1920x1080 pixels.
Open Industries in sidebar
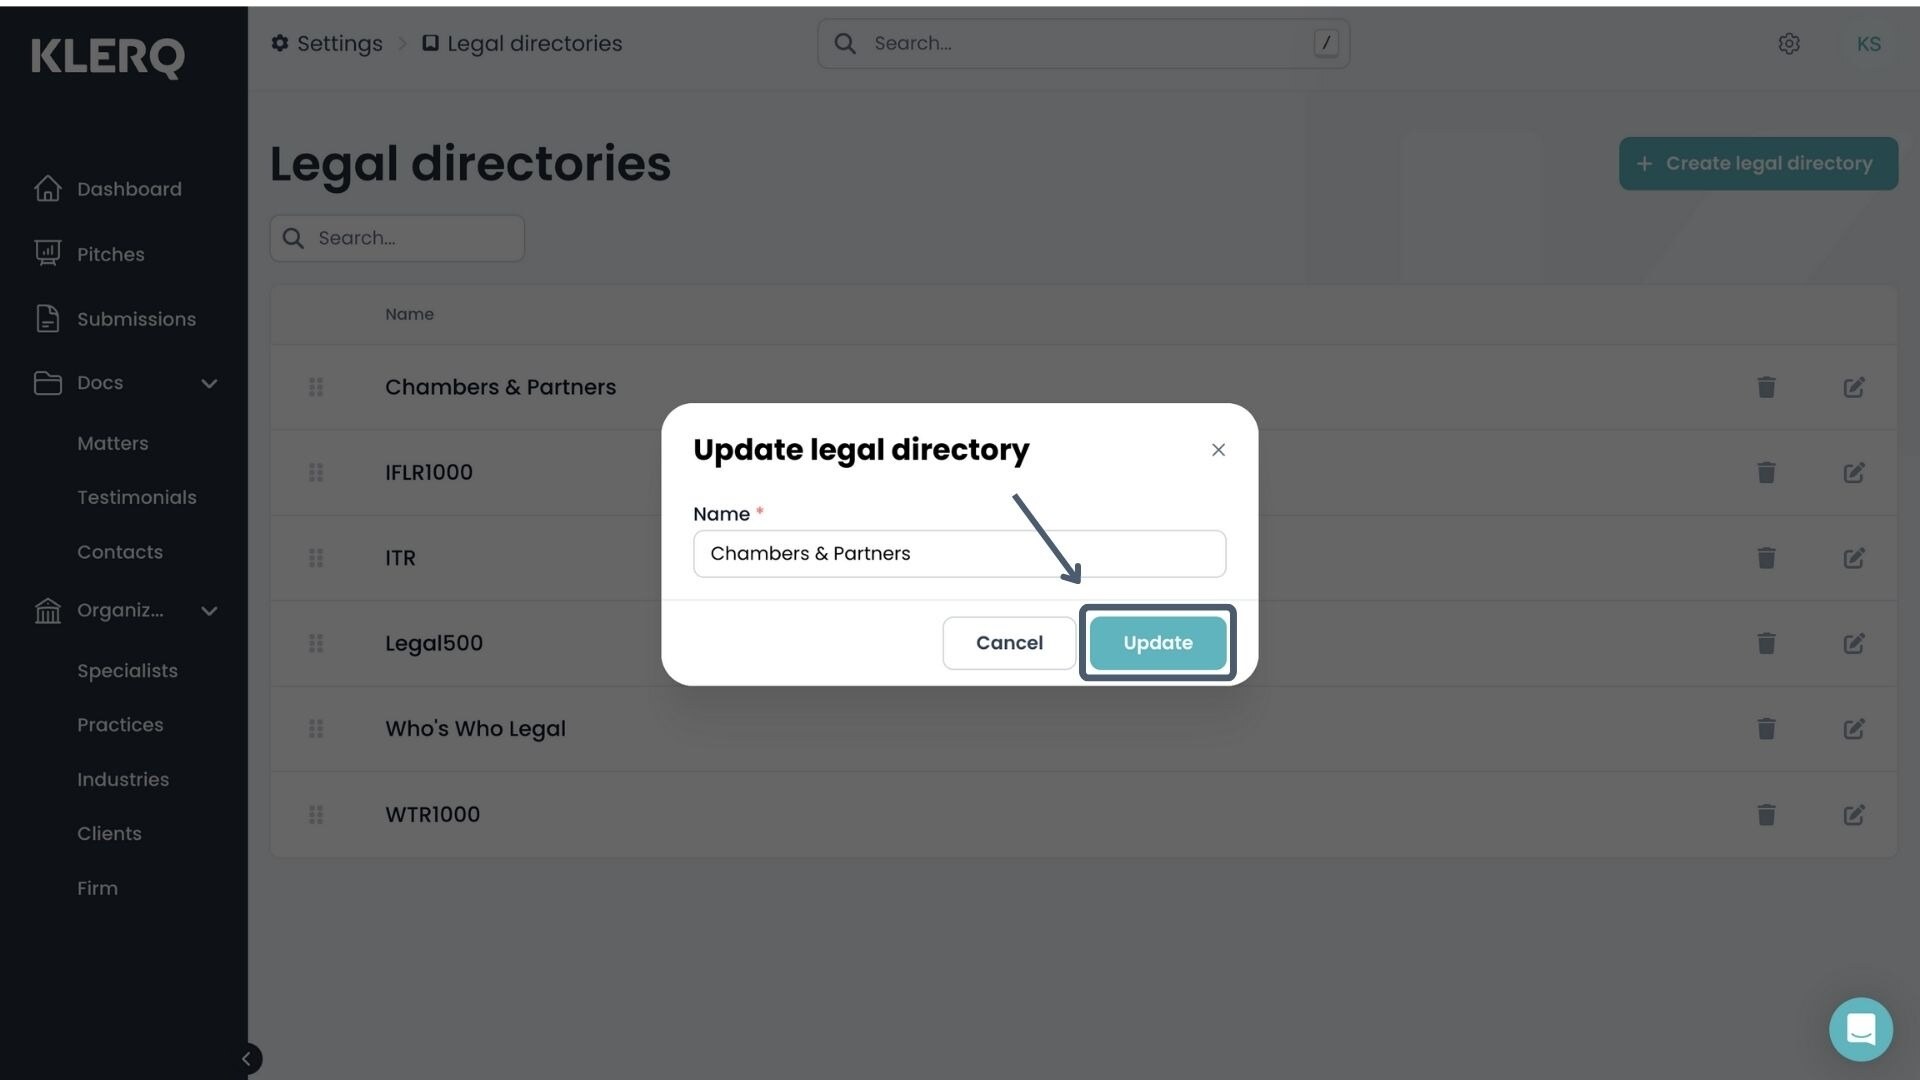[123, 779]
